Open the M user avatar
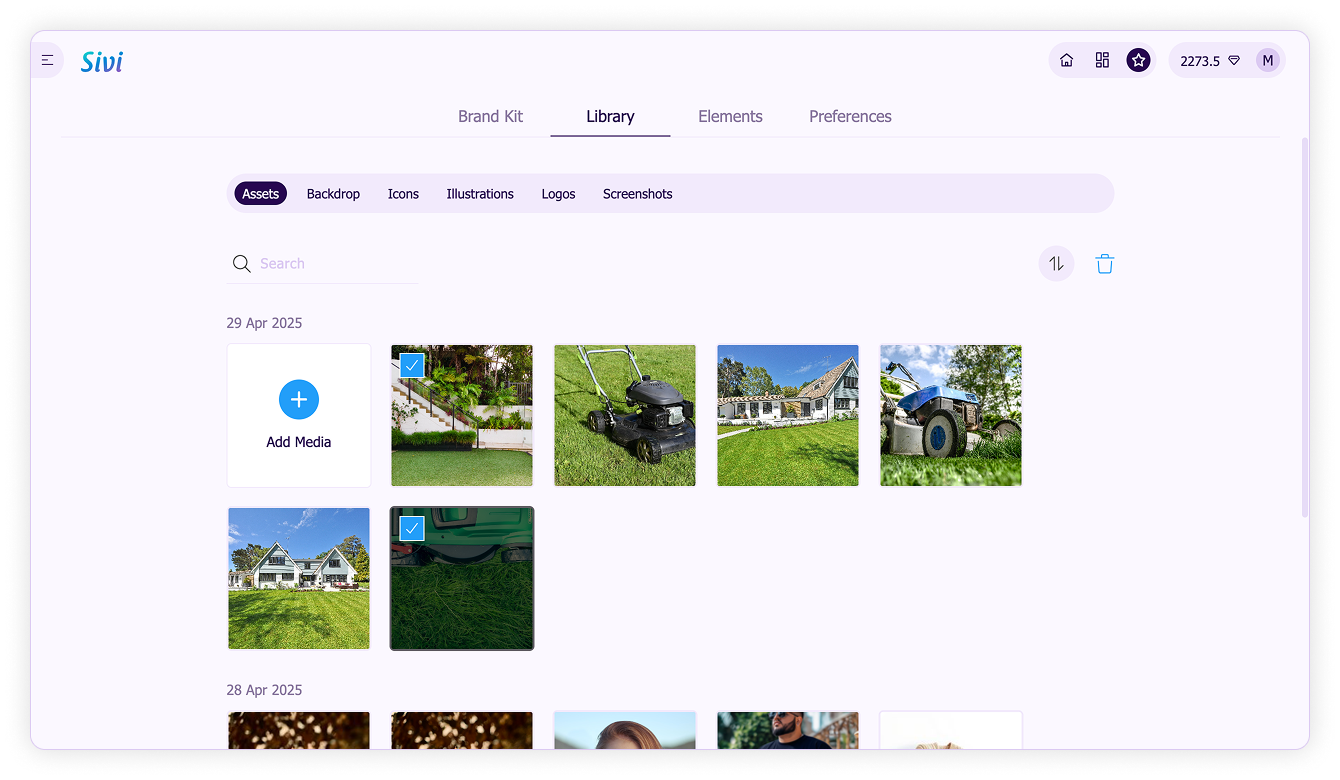The height and width of the screenshot is (780, 1340). tap(1268, 61)
